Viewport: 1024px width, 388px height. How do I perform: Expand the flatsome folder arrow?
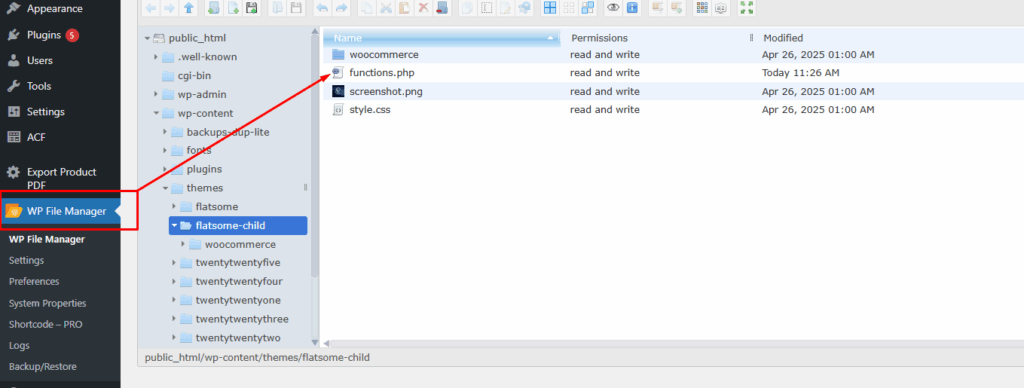174,206
